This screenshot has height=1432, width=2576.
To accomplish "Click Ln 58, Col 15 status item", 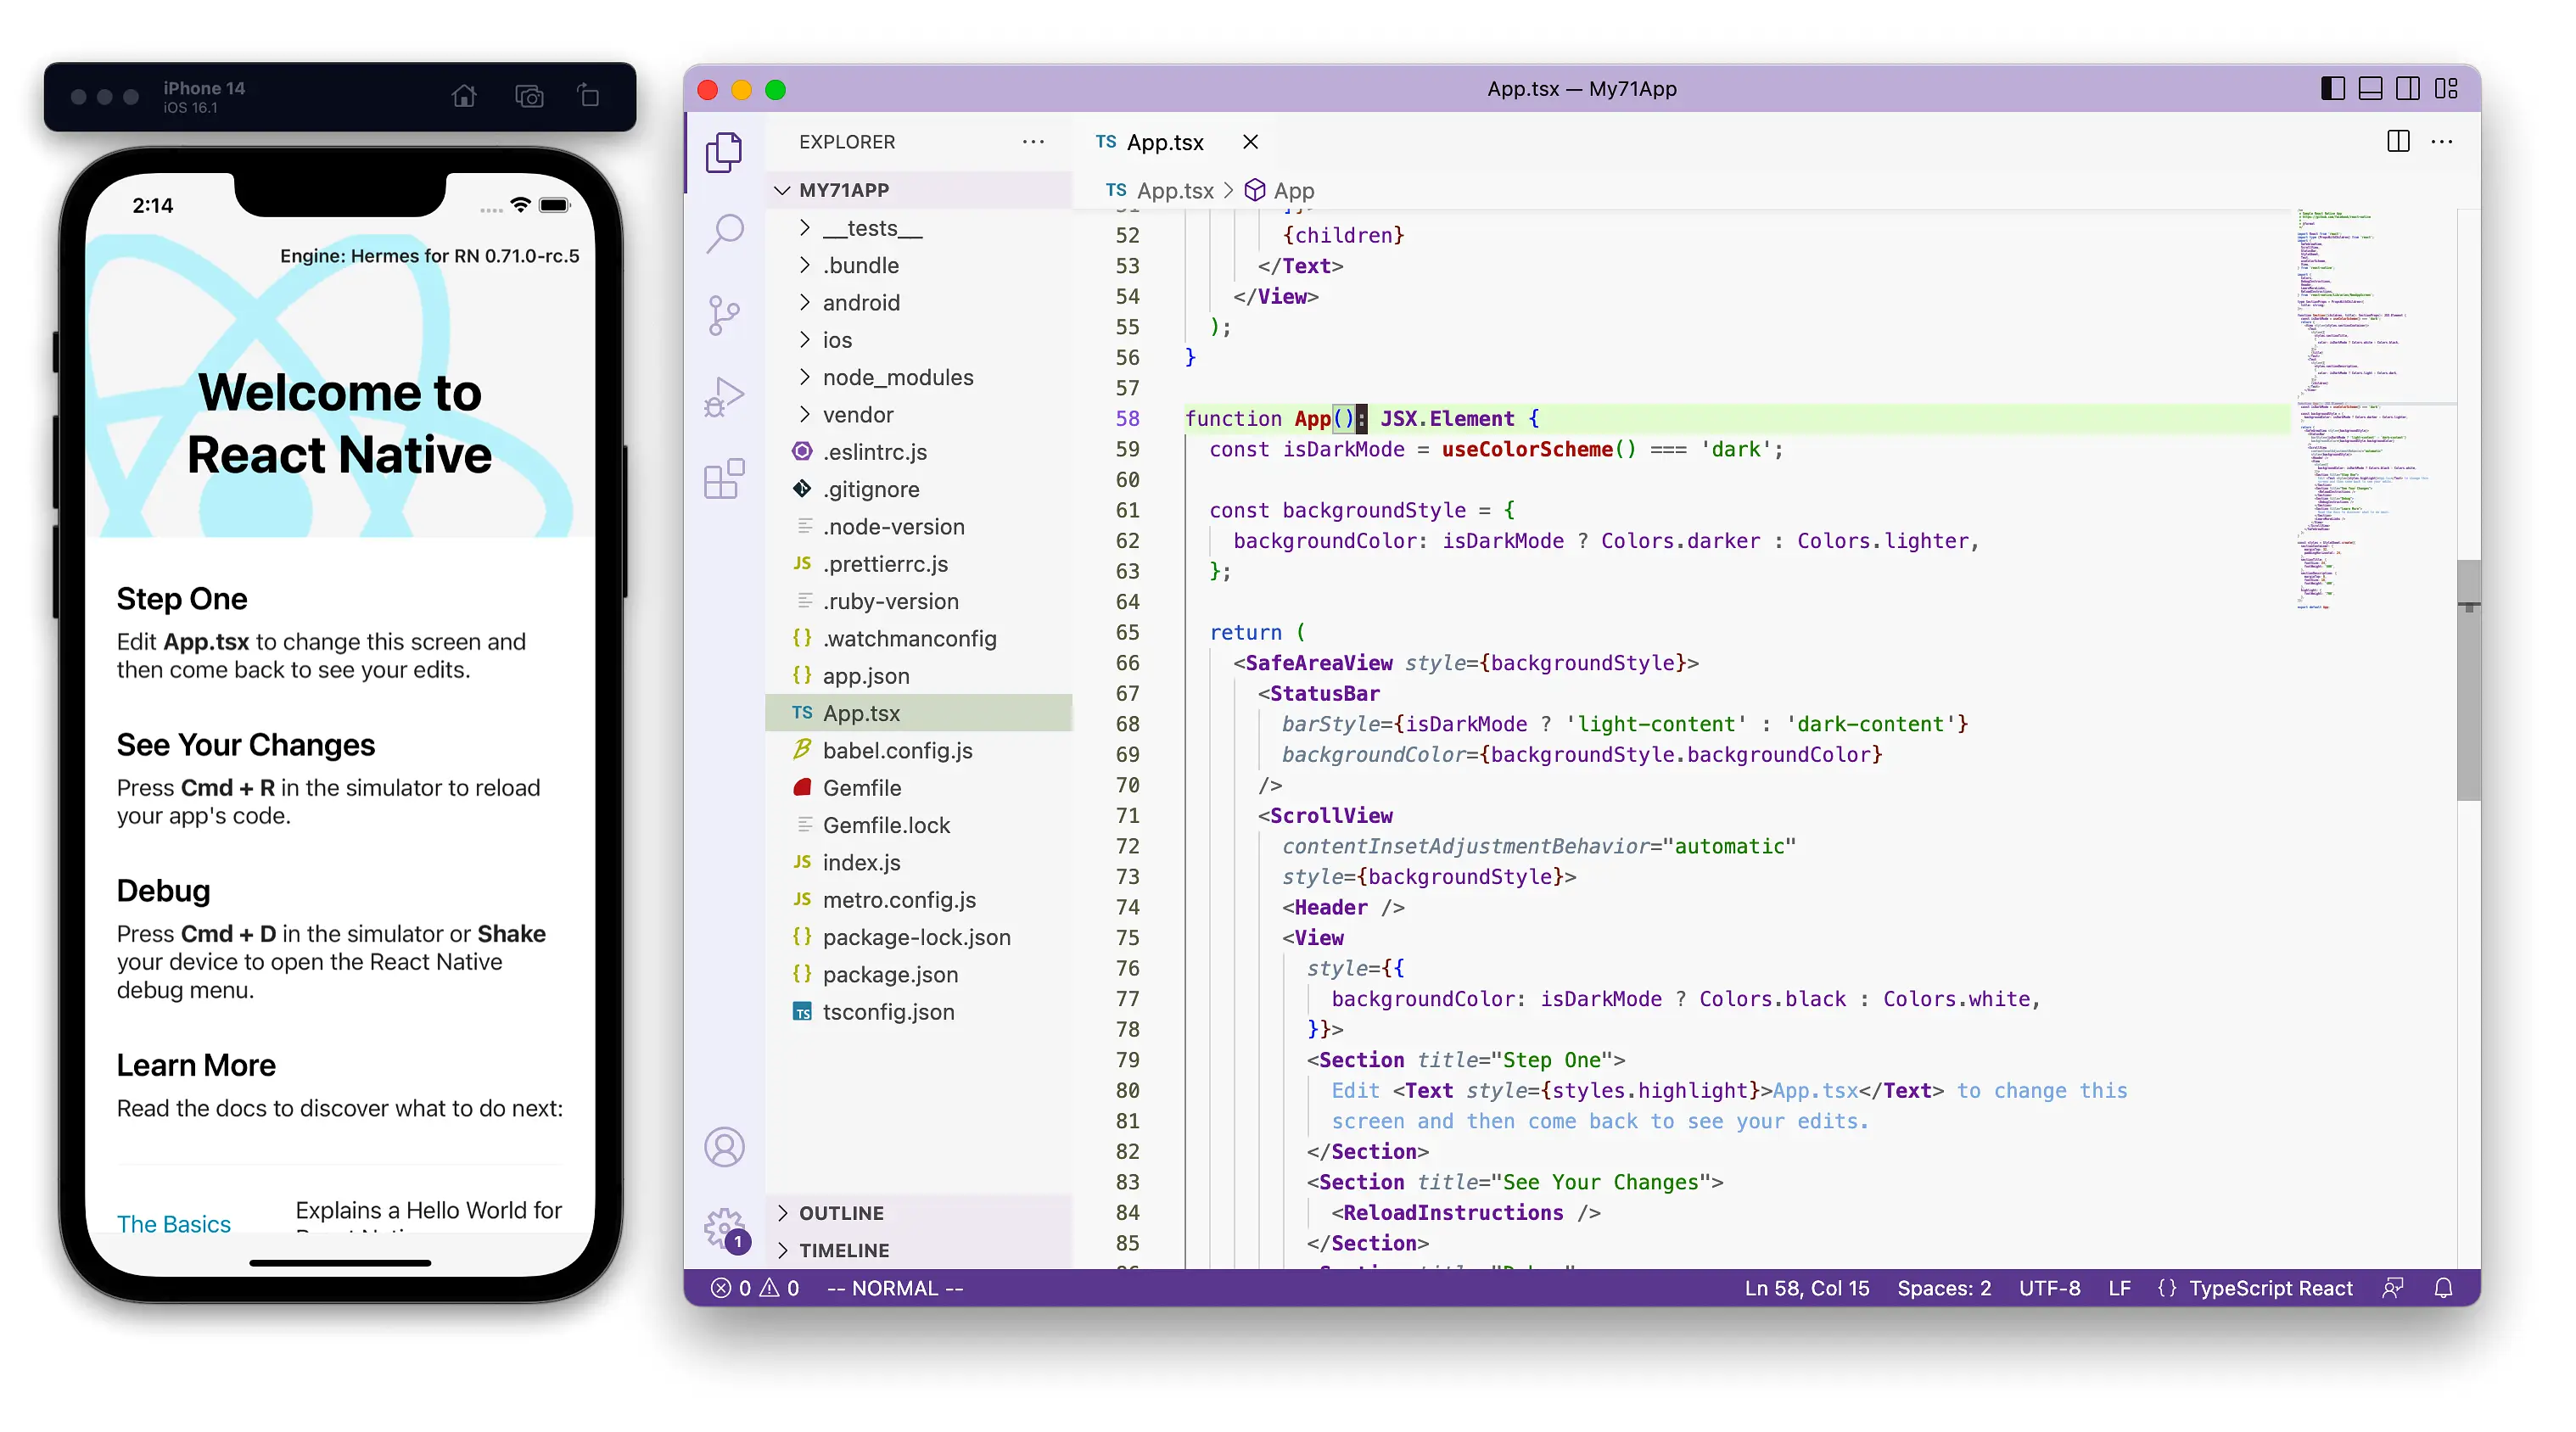I will [x=1806, y=1288].
